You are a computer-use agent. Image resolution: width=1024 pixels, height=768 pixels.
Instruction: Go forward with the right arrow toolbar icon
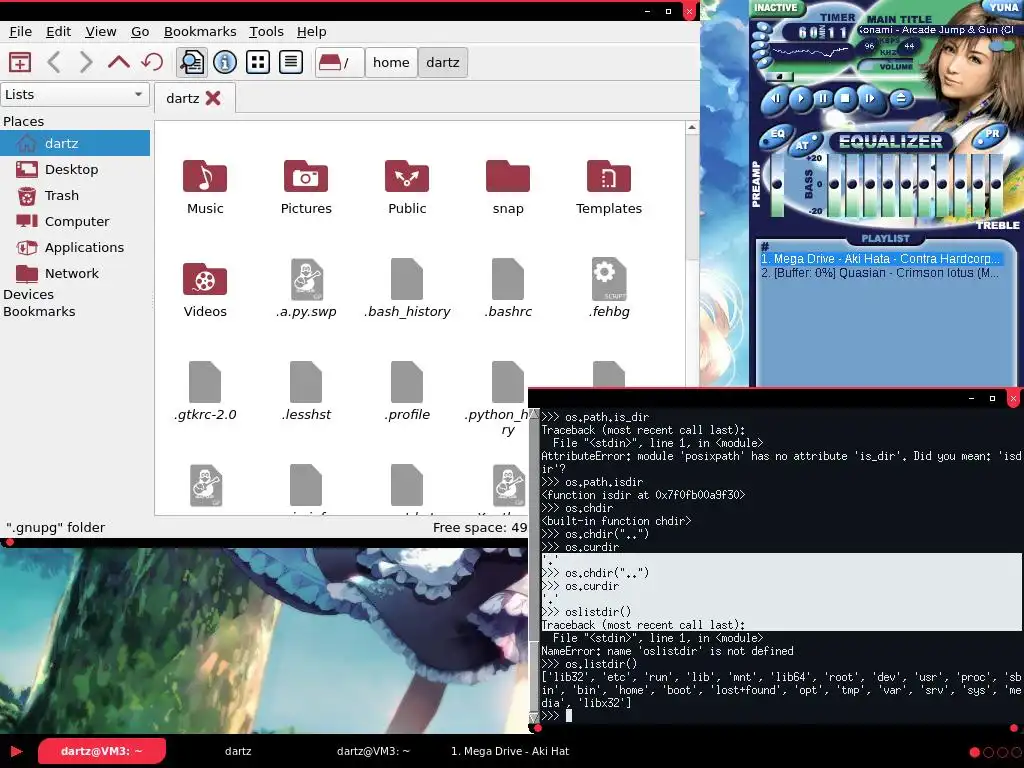tap(86, 62)
